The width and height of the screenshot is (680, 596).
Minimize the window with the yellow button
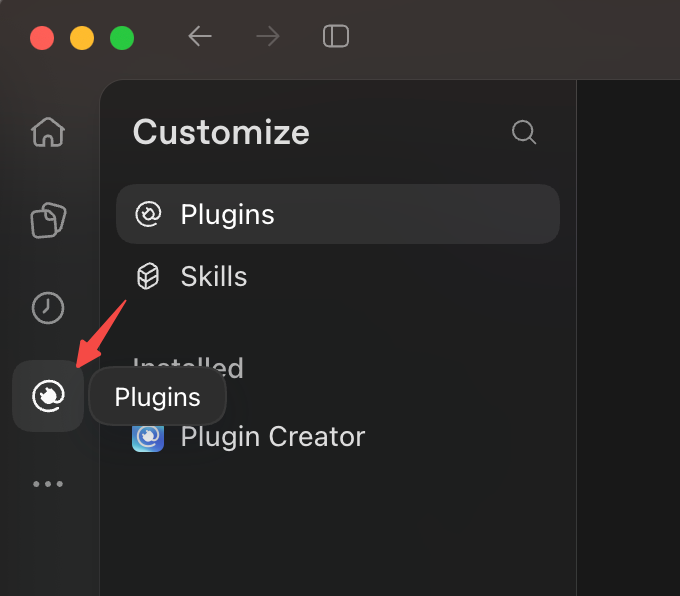(82, 38)
